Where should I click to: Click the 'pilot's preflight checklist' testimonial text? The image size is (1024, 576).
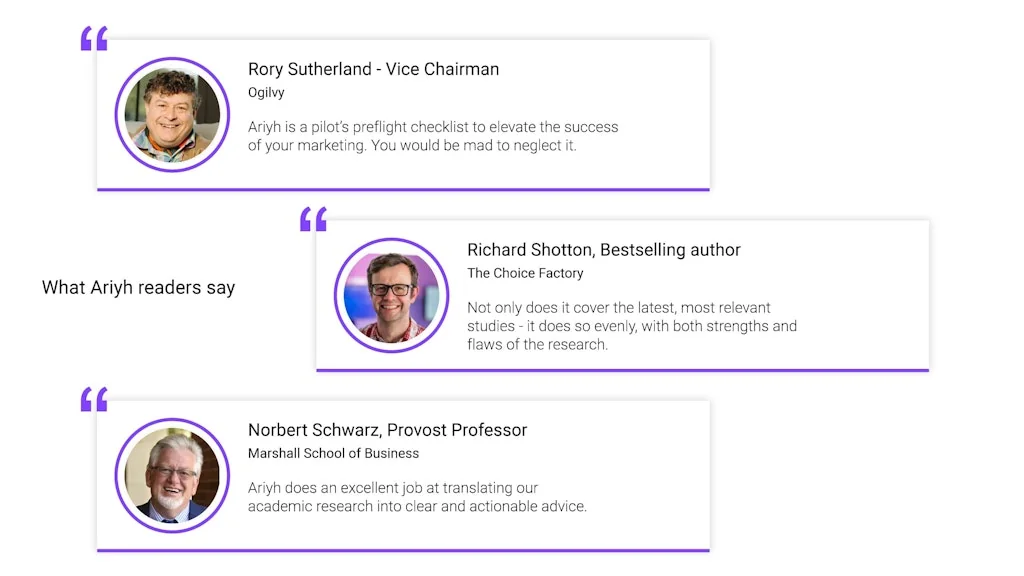[433, 136]
